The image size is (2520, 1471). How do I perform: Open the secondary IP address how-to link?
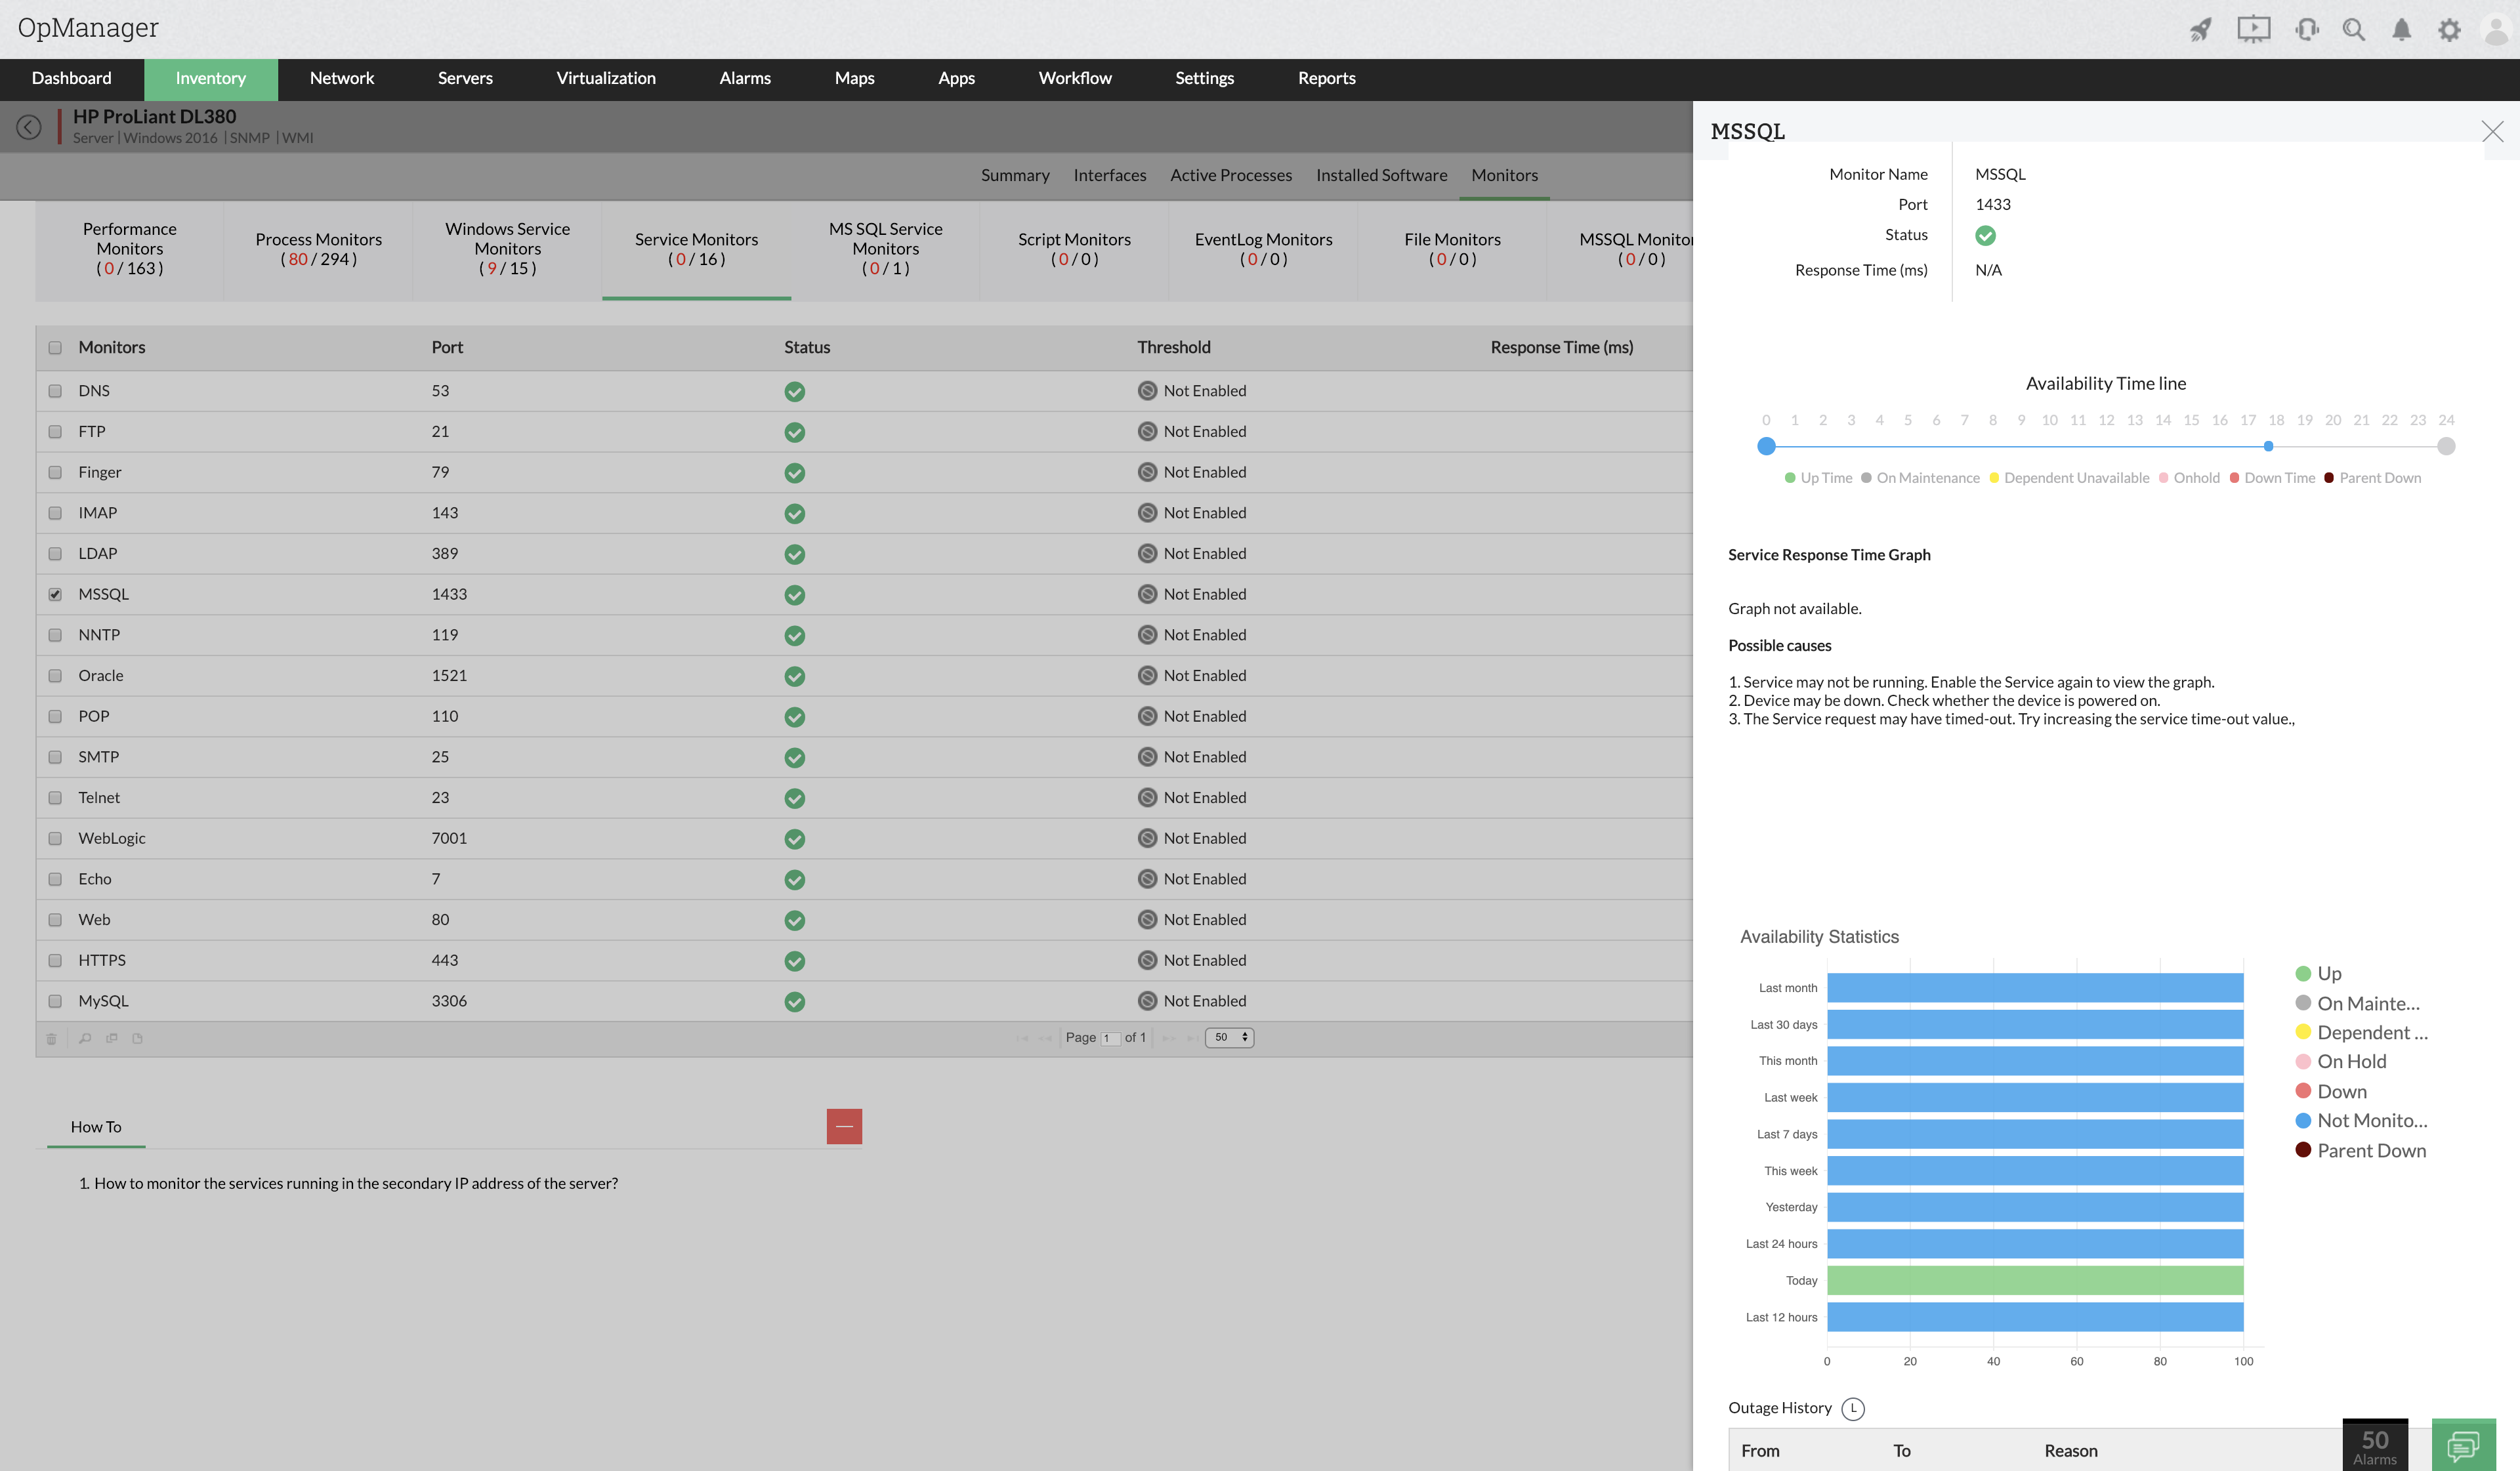(355, 1183)
